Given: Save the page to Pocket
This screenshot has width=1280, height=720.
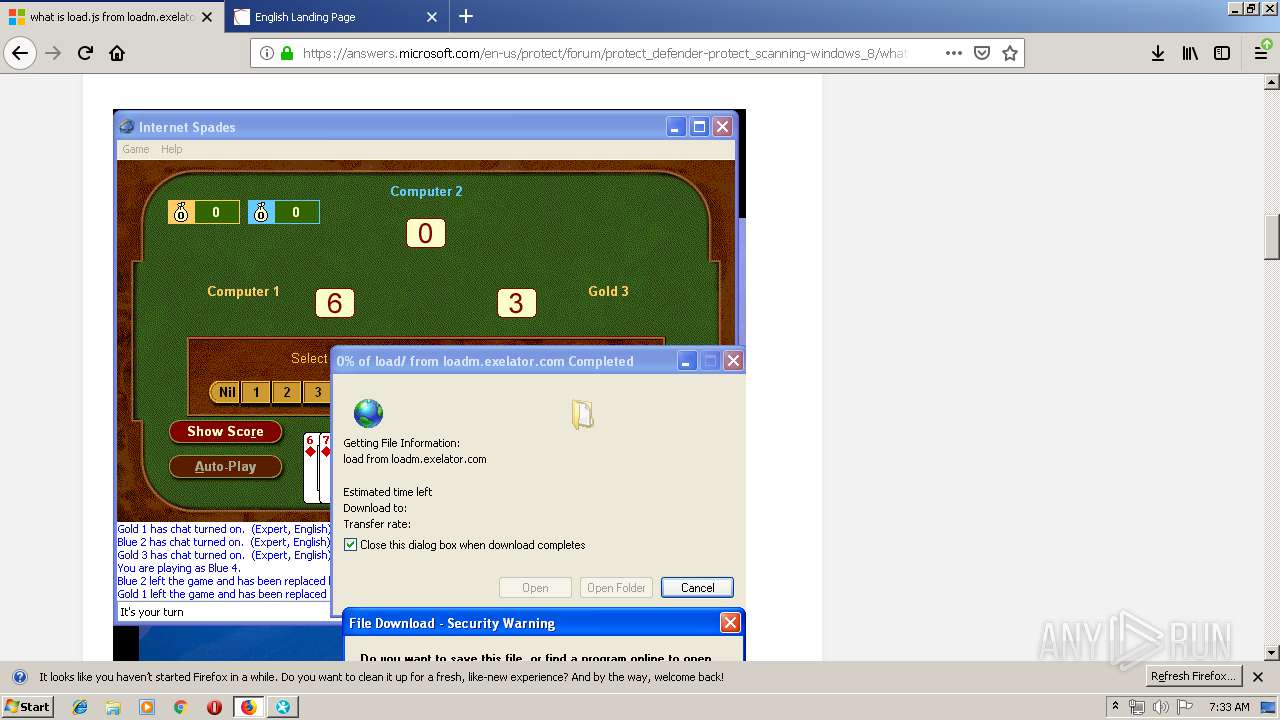Looking at the screenshot, I should 982,53.
